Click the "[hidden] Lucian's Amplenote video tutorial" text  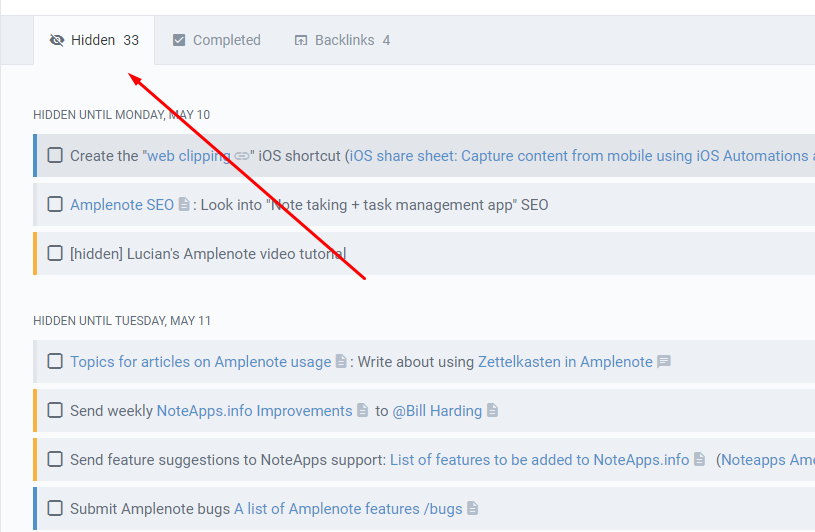[x=208, y=254]
